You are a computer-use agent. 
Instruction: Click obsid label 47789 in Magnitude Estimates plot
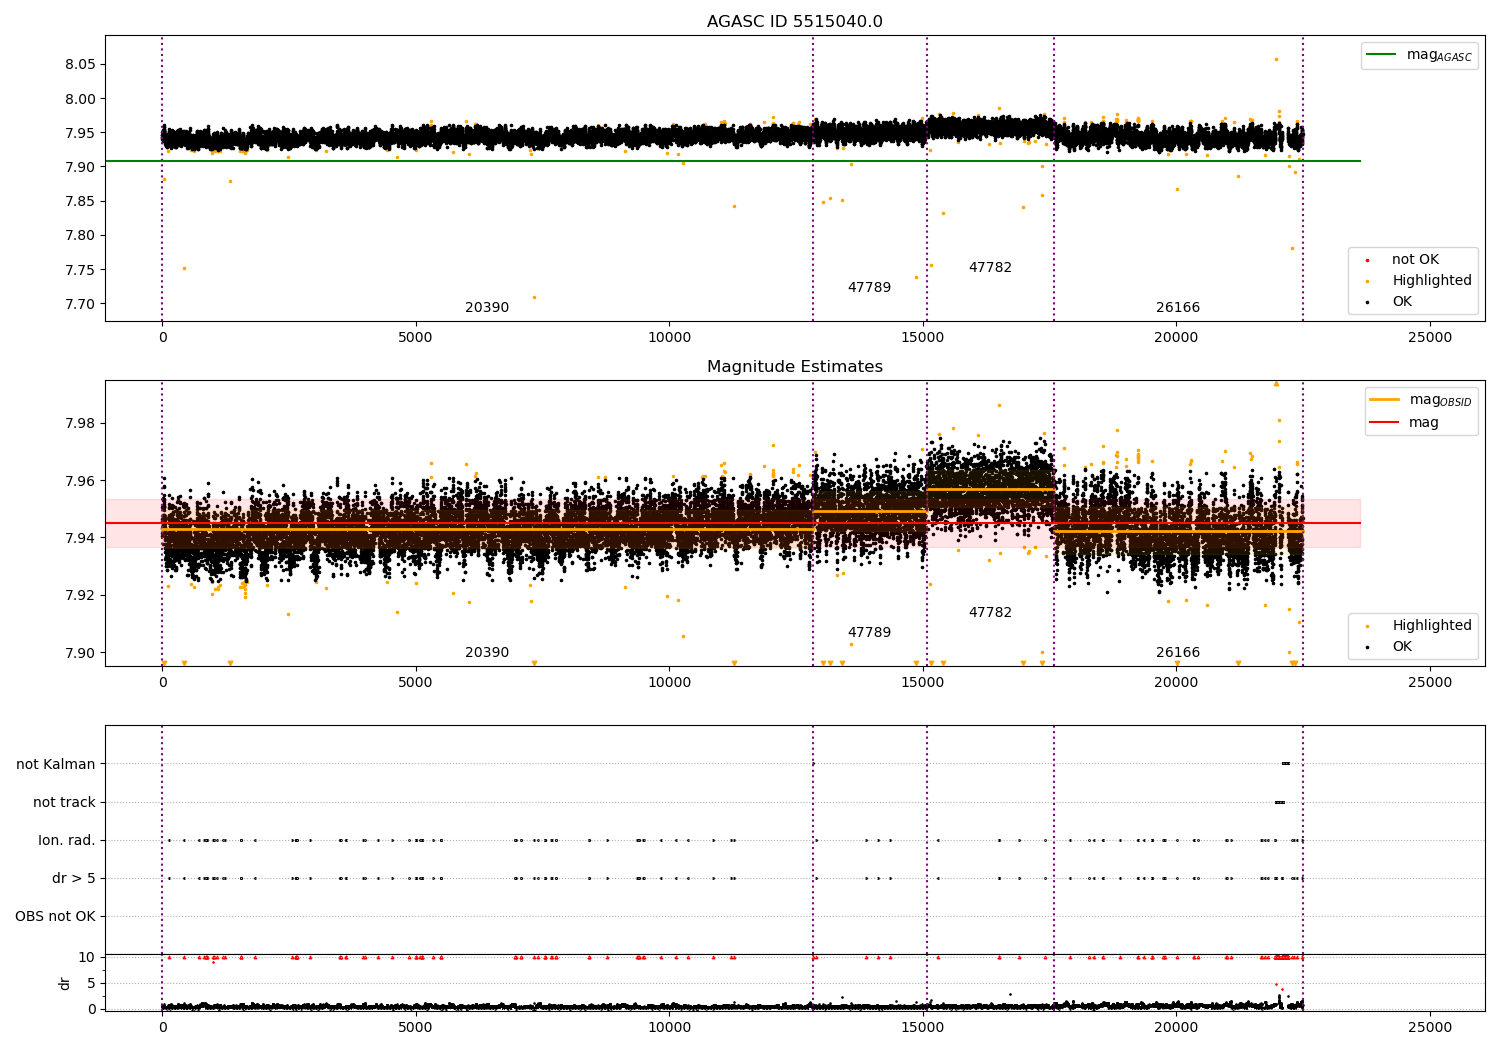[x=869, y=633]
